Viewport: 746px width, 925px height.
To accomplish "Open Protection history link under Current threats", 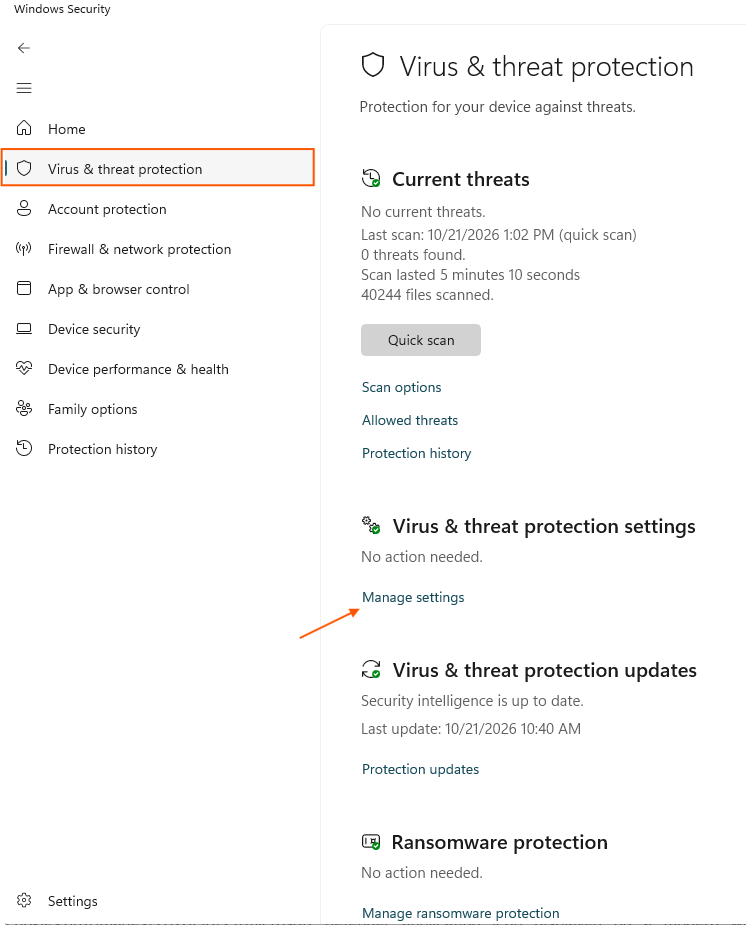I will coord(416,453).
